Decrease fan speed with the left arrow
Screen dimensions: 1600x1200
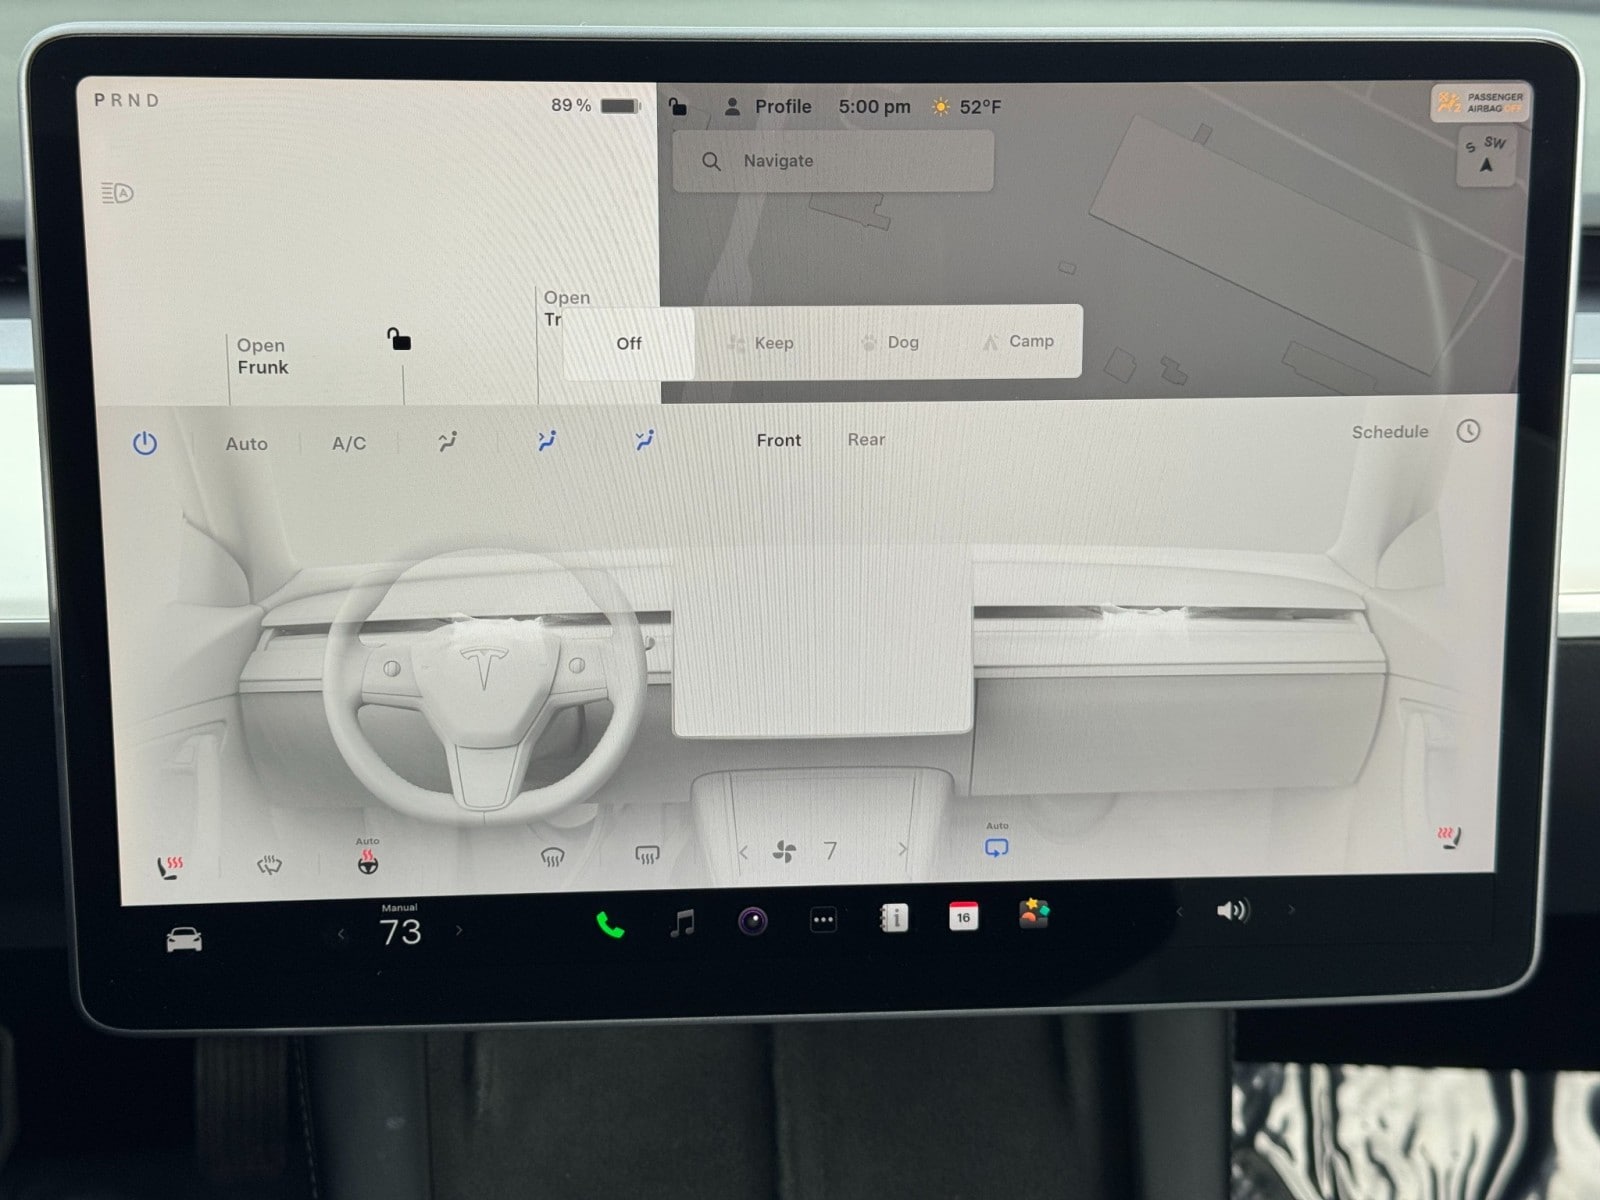(743, 852)
